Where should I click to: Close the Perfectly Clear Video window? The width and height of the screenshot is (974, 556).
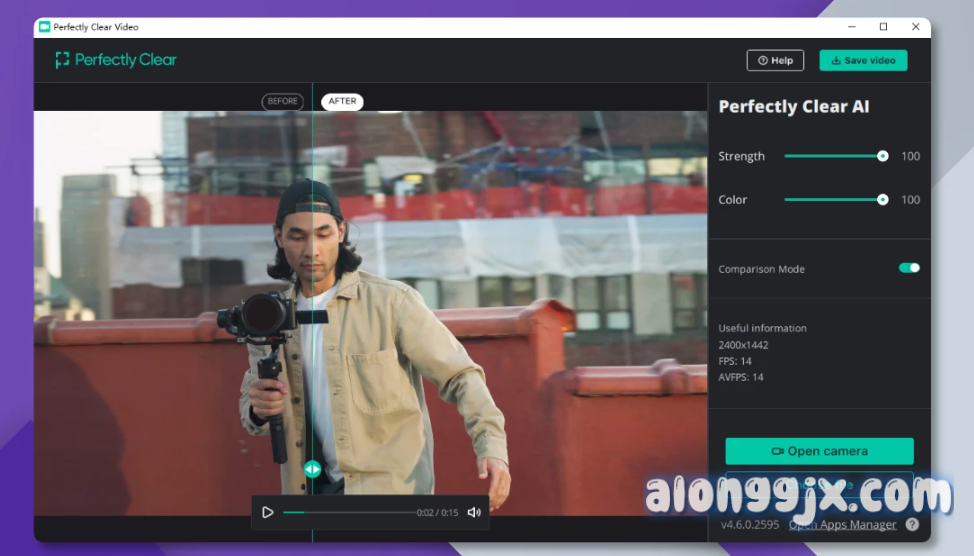915,27
